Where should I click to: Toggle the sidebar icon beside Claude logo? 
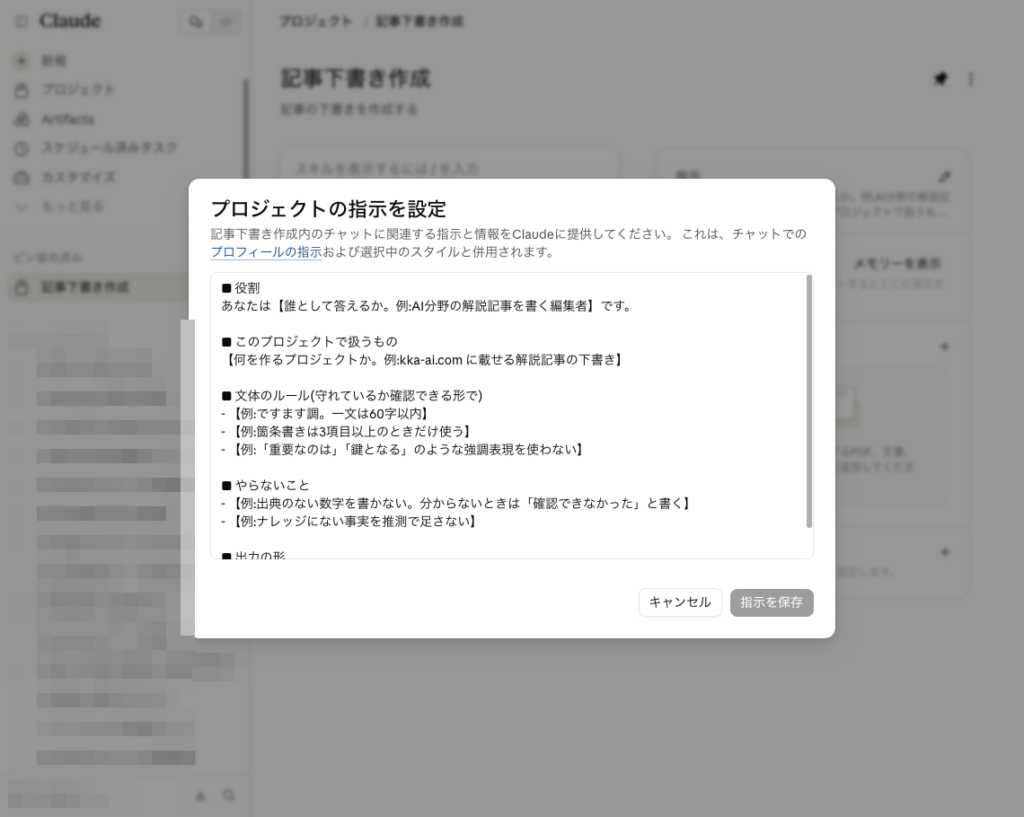(x=22, y=22)
